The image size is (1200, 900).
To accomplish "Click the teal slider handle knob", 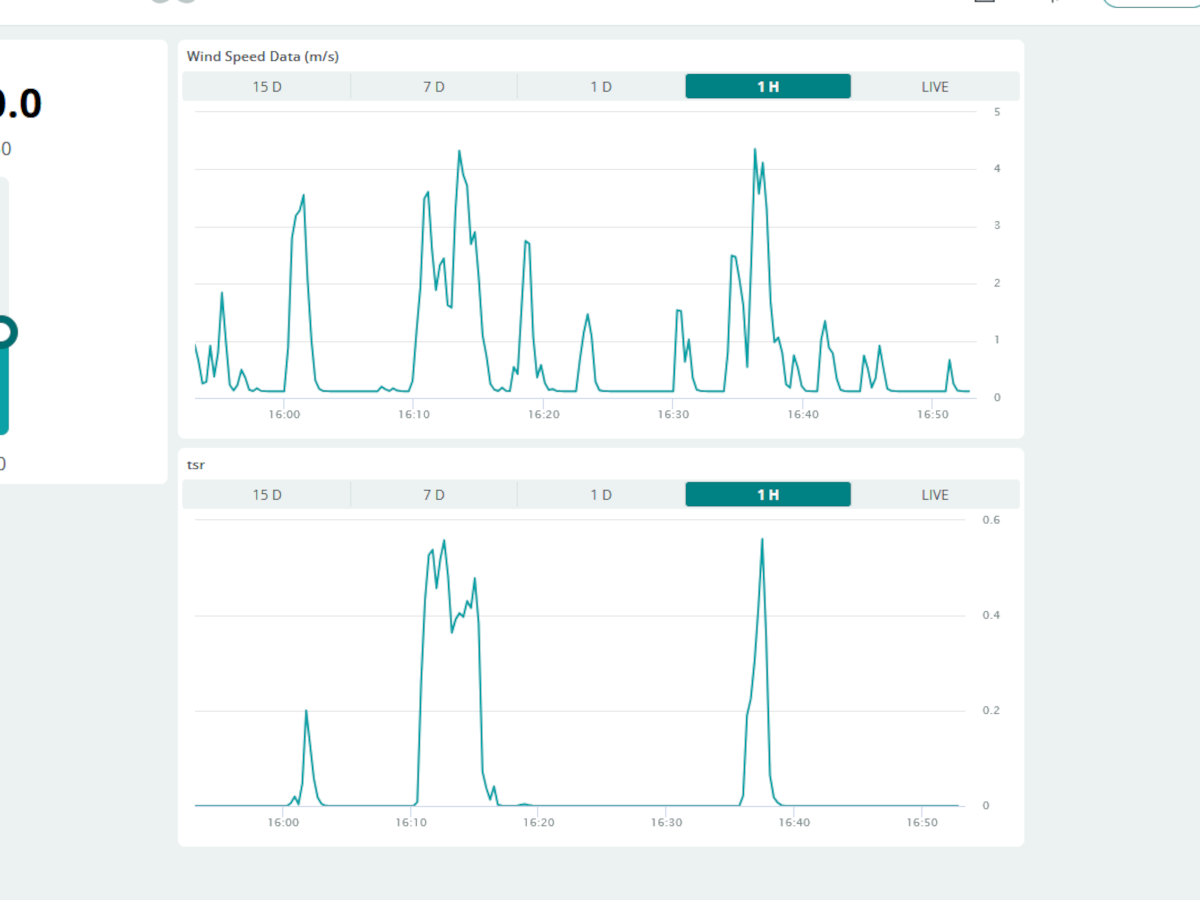I will point(4,332).
